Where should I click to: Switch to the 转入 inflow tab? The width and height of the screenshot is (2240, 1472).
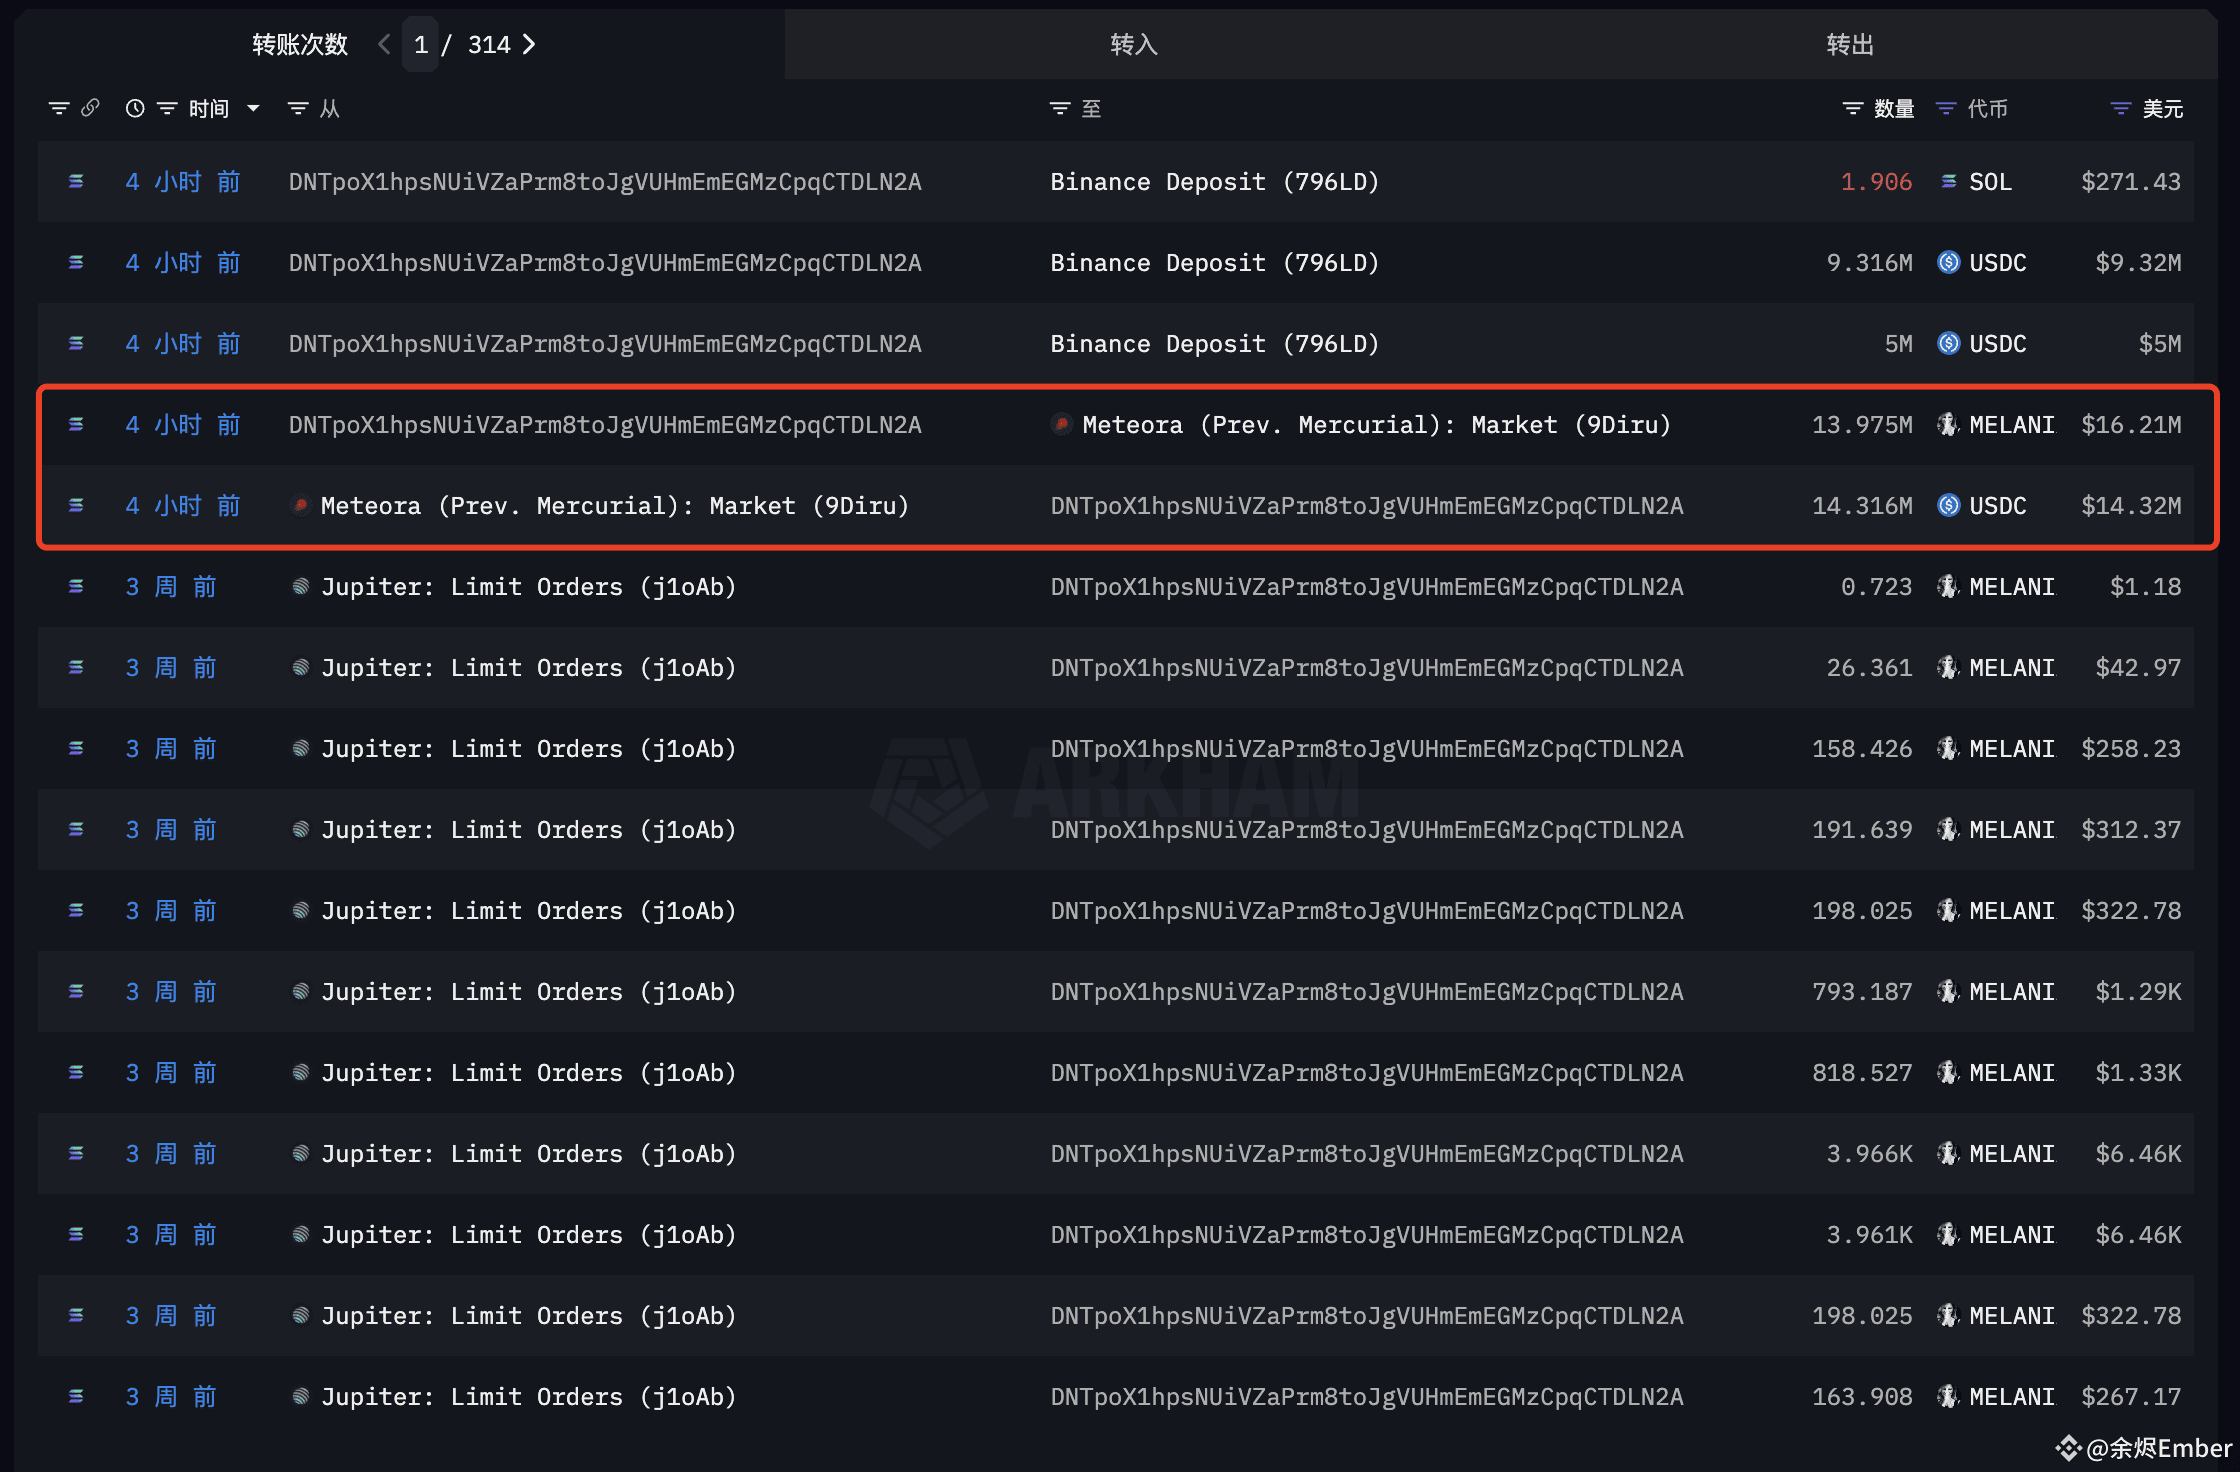[1134, 45]
